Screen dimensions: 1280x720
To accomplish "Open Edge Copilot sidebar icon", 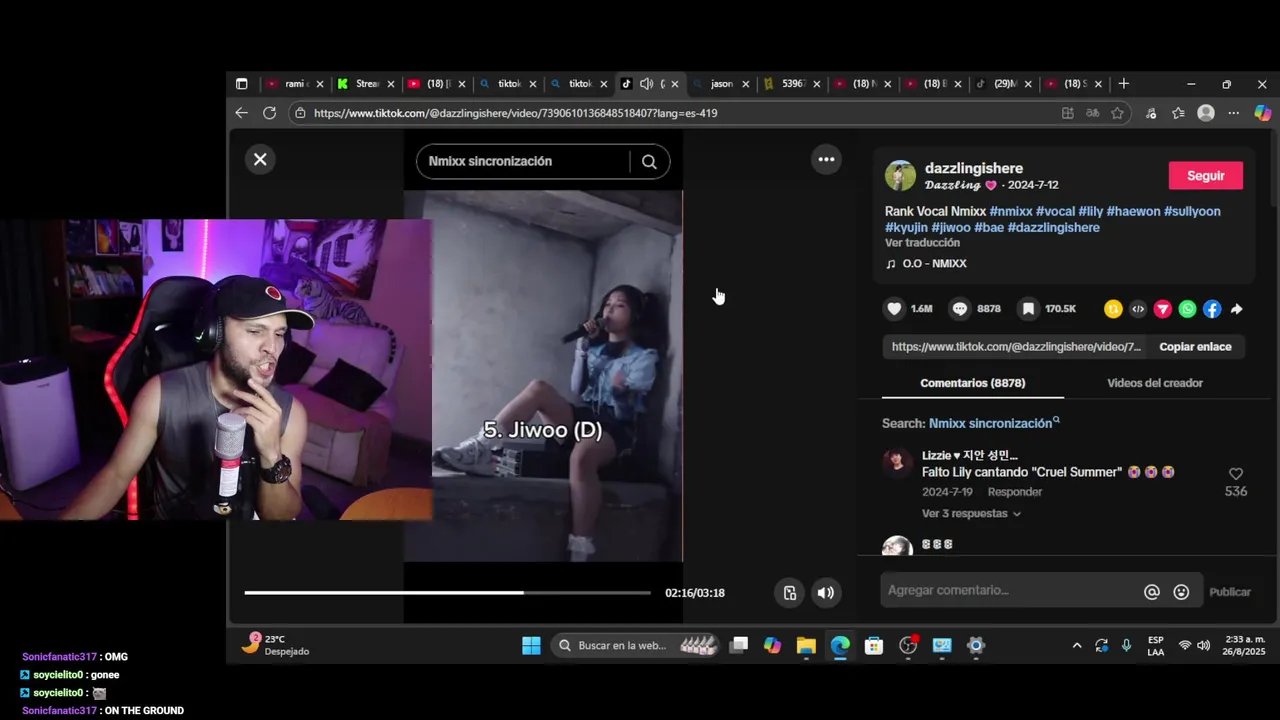I will (x=1262, y=113).
